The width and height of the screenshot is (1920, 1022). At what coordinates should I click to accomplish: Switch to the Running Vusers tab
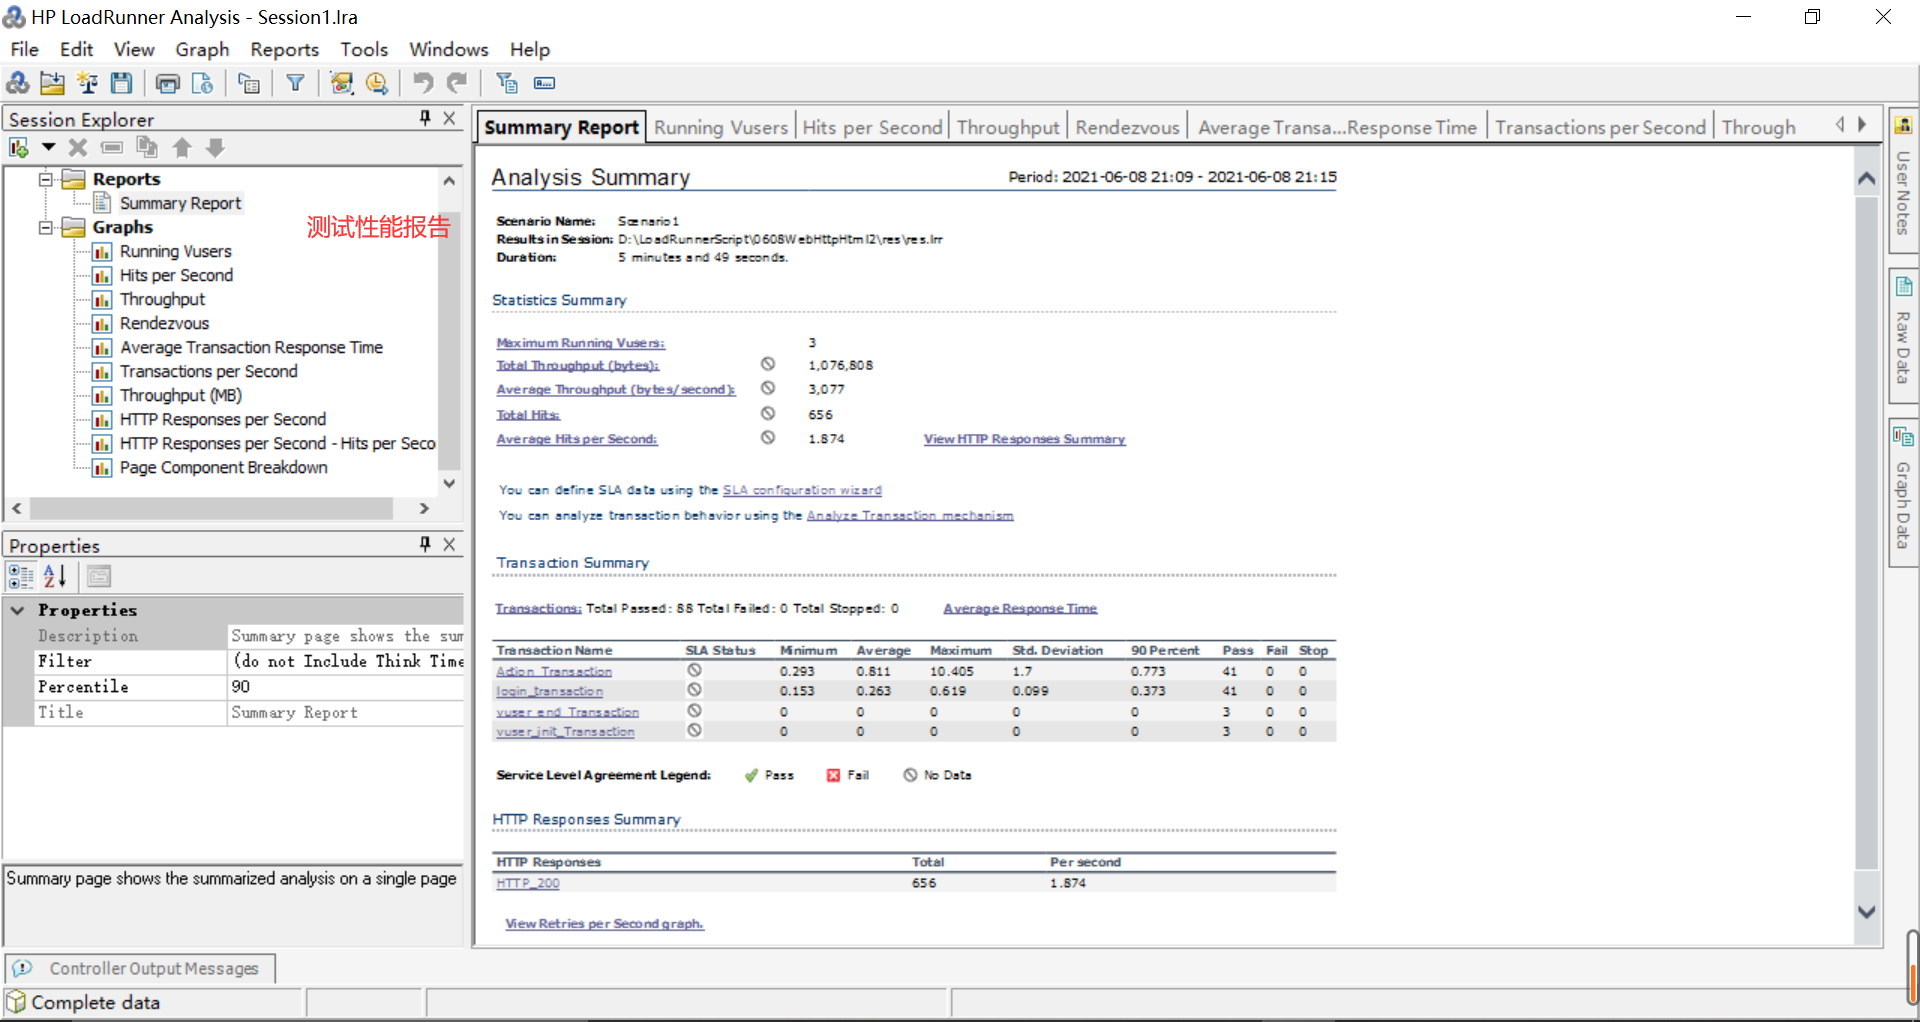coord(720,127)
